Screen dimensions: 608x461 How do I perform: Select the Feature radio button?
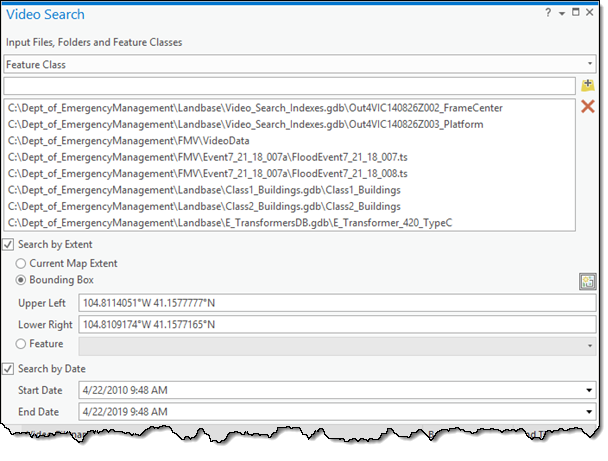[x=22, y=344]
